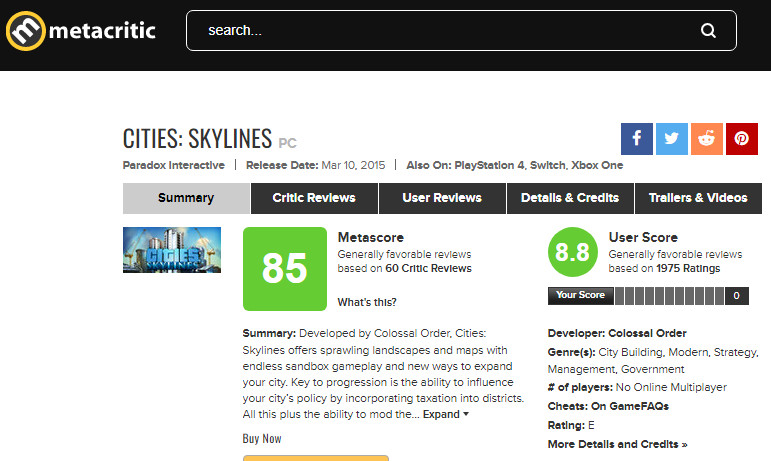Click the Colossal Order developer link

pos(647,333)
